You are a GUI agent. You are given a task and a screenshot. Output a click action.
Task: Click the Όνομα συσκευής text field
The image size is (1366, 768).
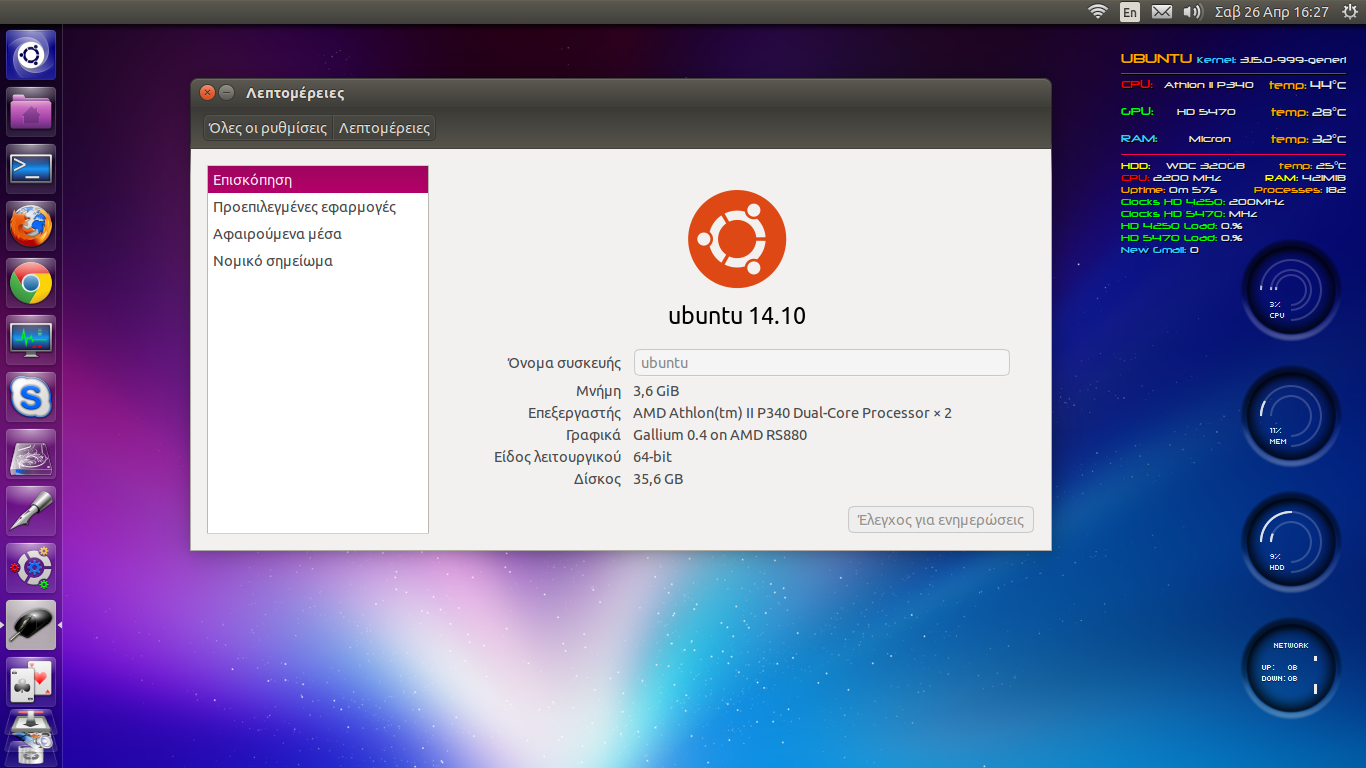click(821, 363)
